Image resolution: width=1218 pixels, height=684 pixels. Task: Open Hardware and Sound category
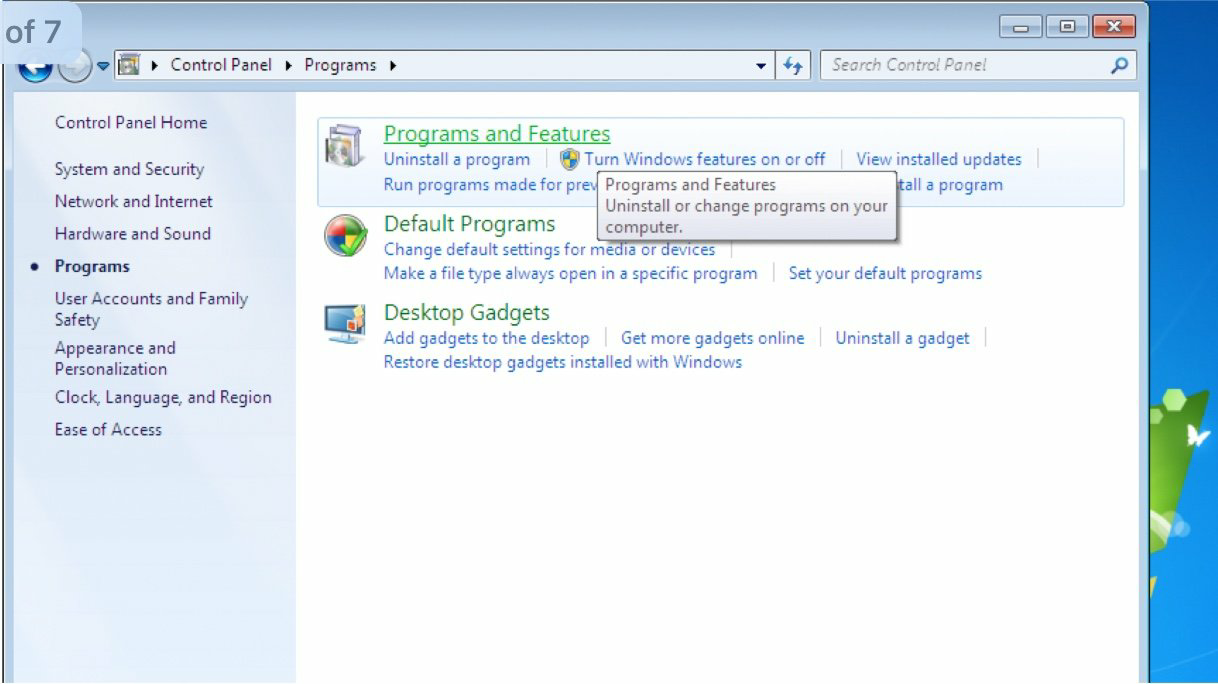point(133,234)
